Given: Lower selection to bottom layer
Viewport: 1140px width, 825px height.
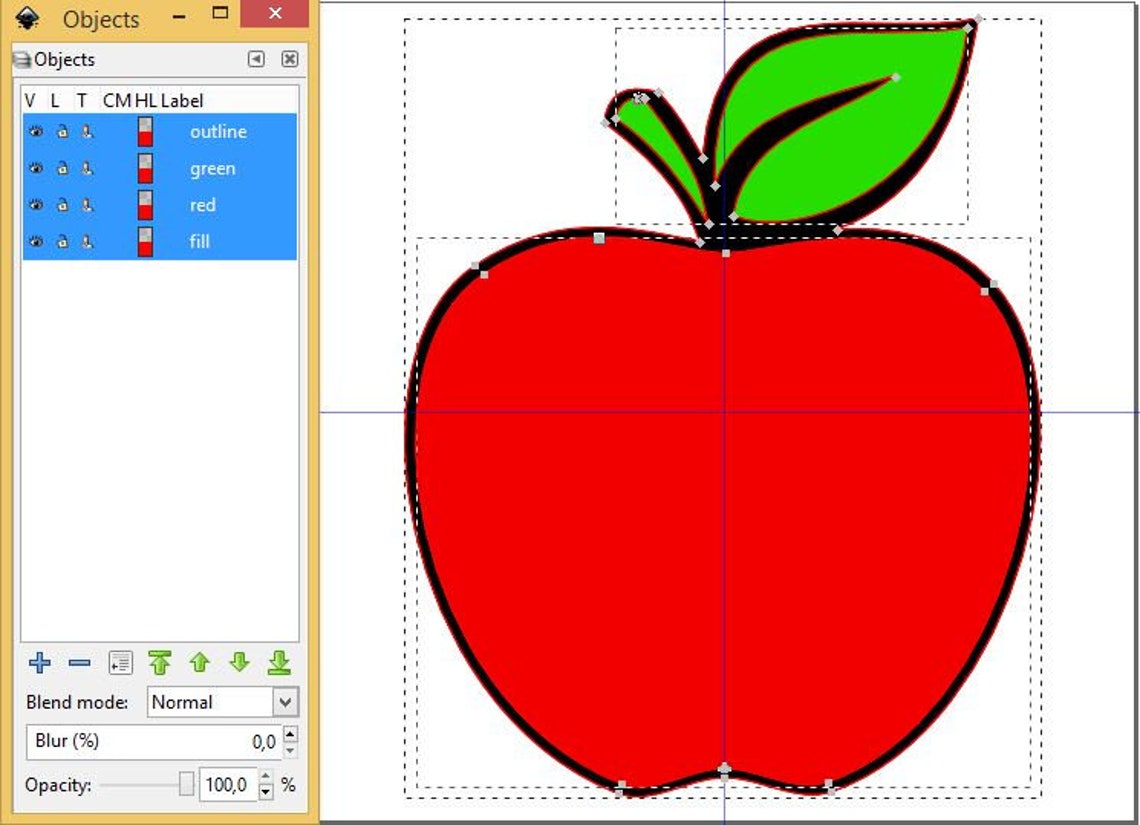Looking at the screenshot, I should click(x=281, y=663).
